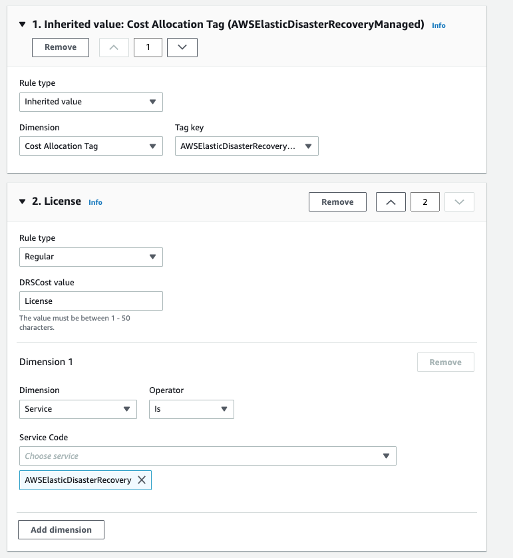Viewport: 514px width, 558px height.
Task: Click AWSElasticDisasterRecovery chip label
Action: (78, 480)
